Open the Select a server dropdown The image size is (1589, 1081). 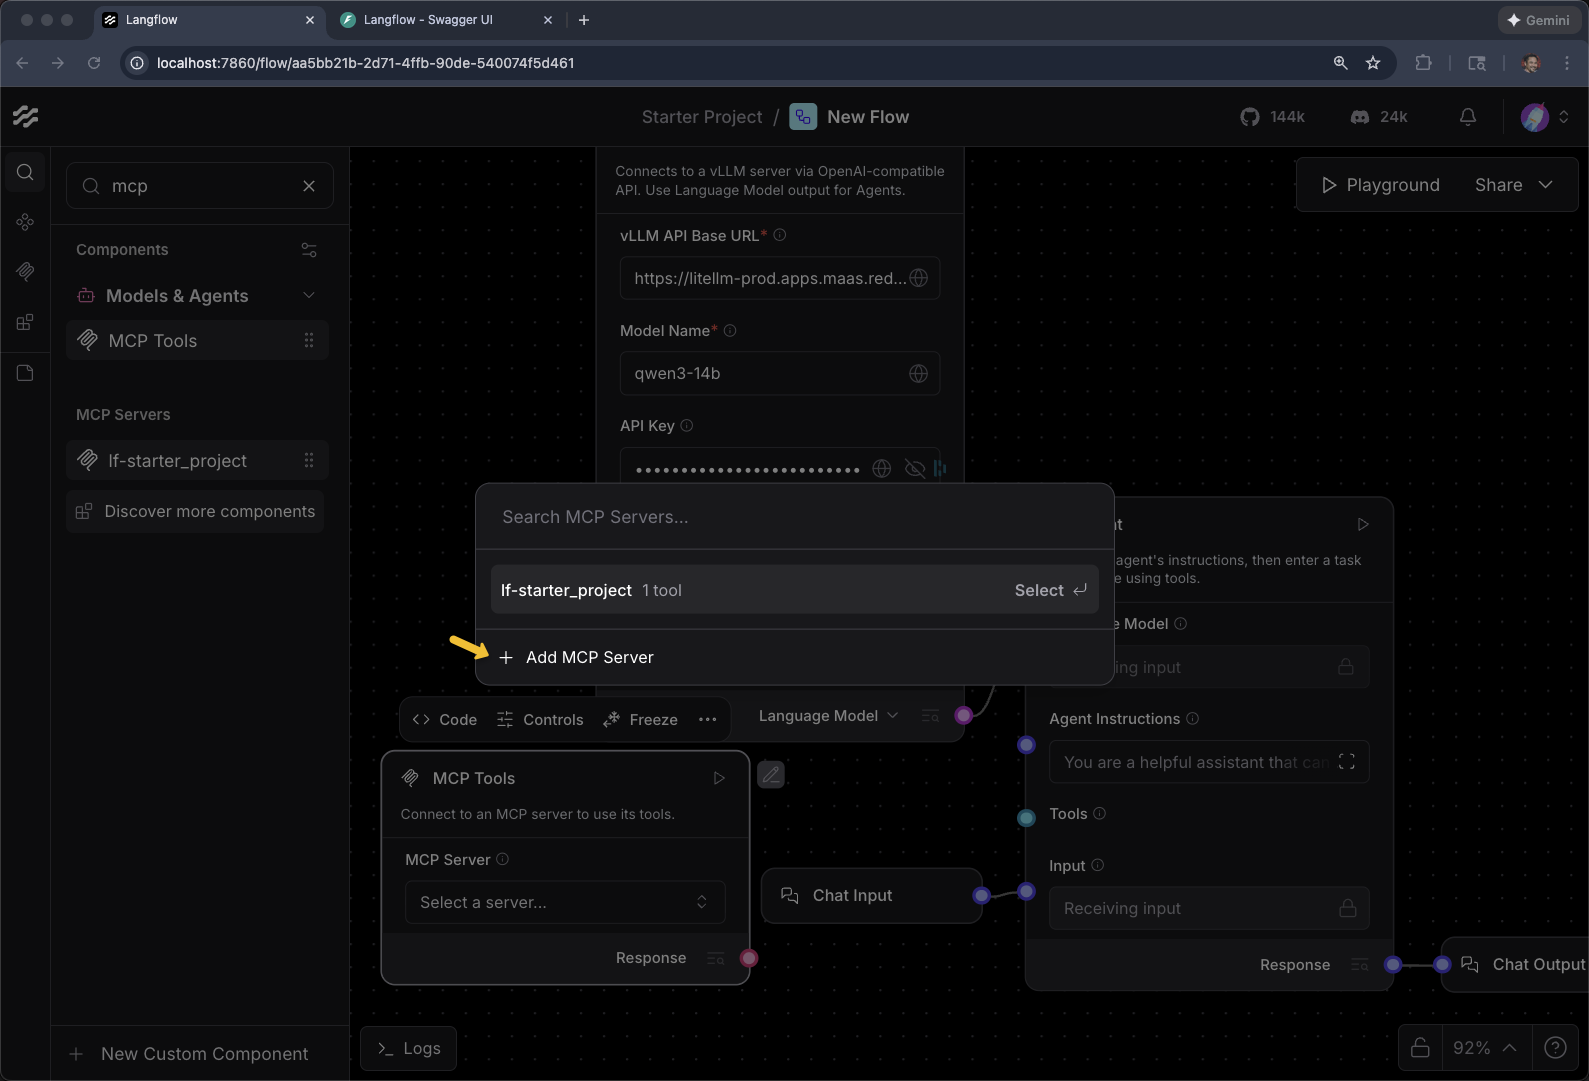(x=565, y=902)
